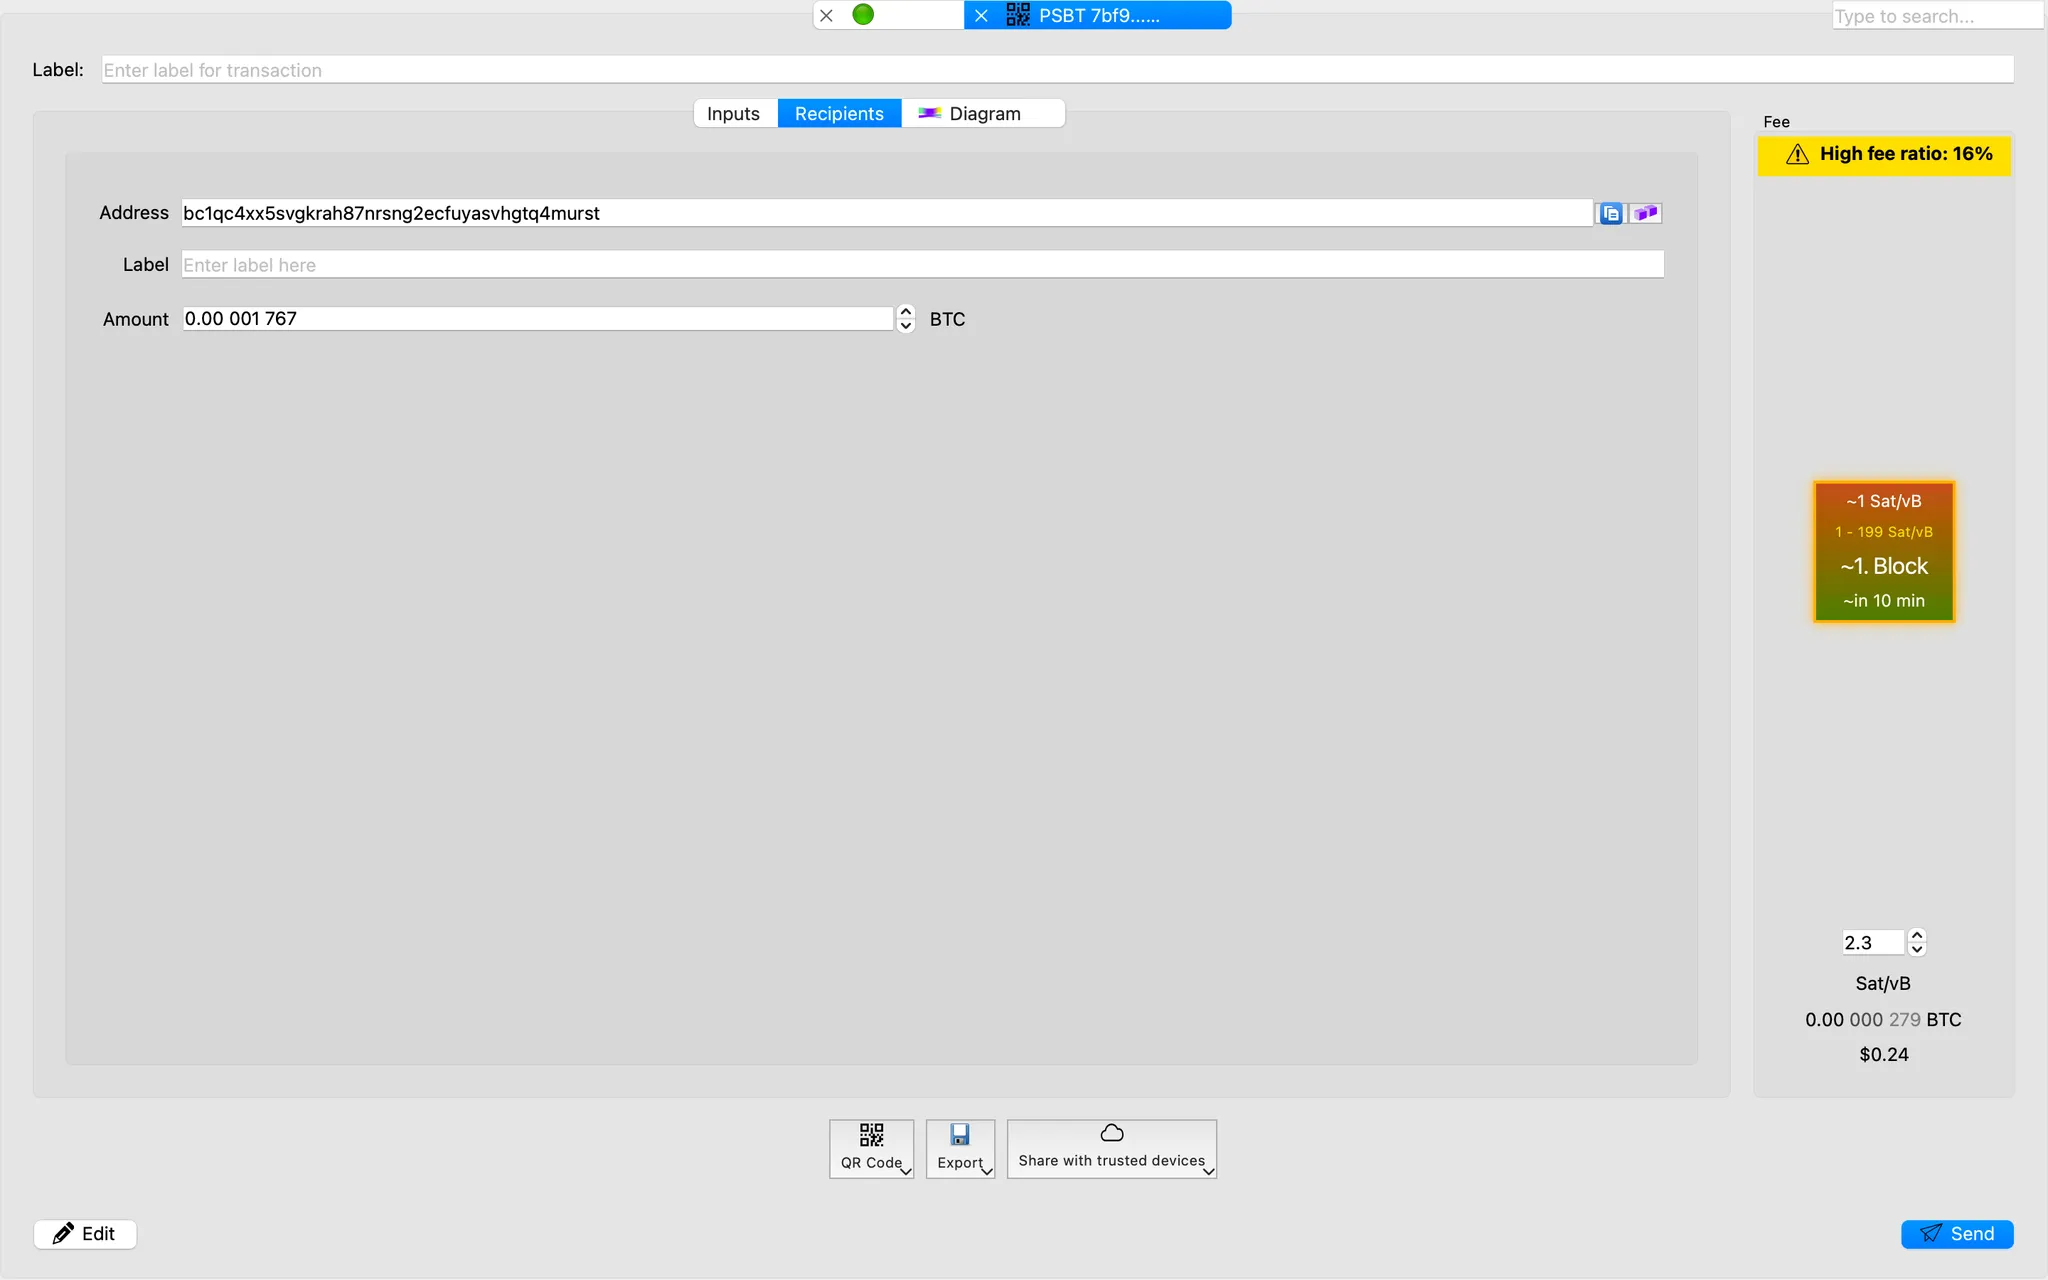Image resolution: width=2048 pixels, height=1280 pixels.
Task: Open the Diagram tab
Action: 983,113
